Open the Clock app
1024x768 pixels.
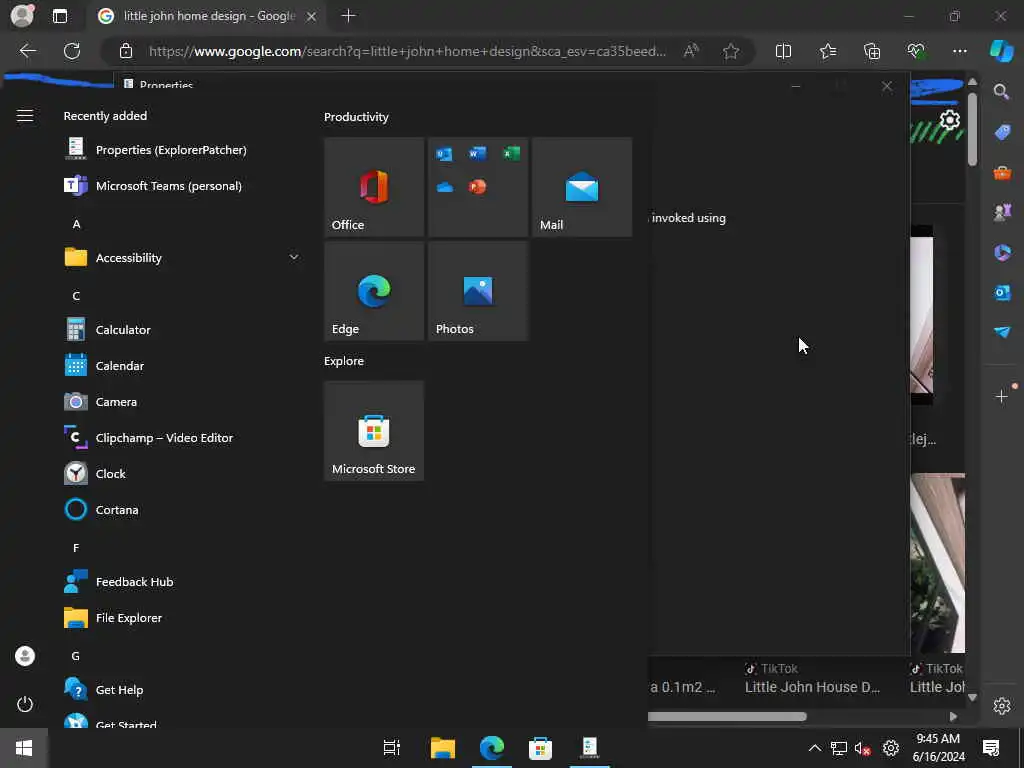click(x=183, y=473)
